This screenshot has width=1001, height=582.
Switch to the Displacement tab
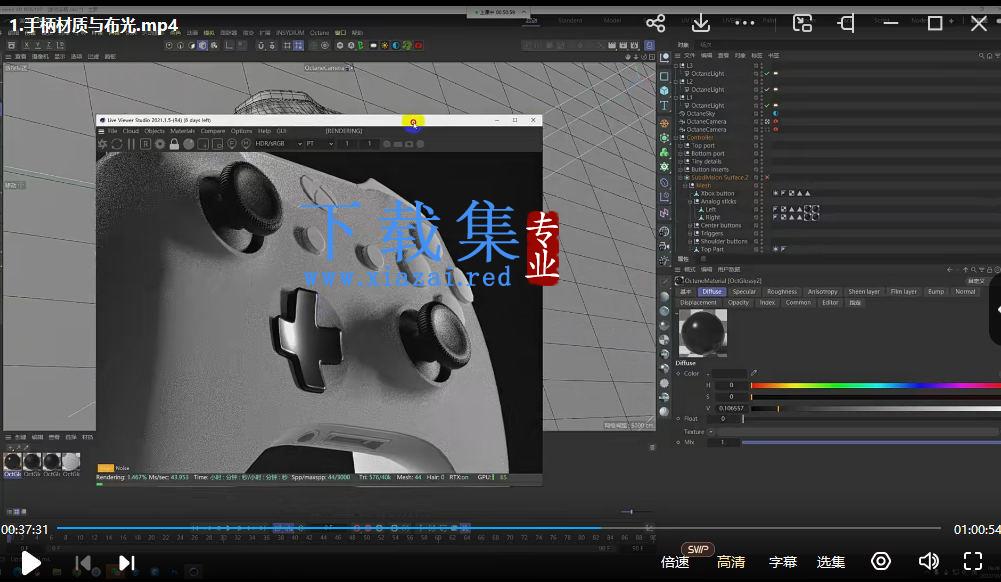click(698, 302)
